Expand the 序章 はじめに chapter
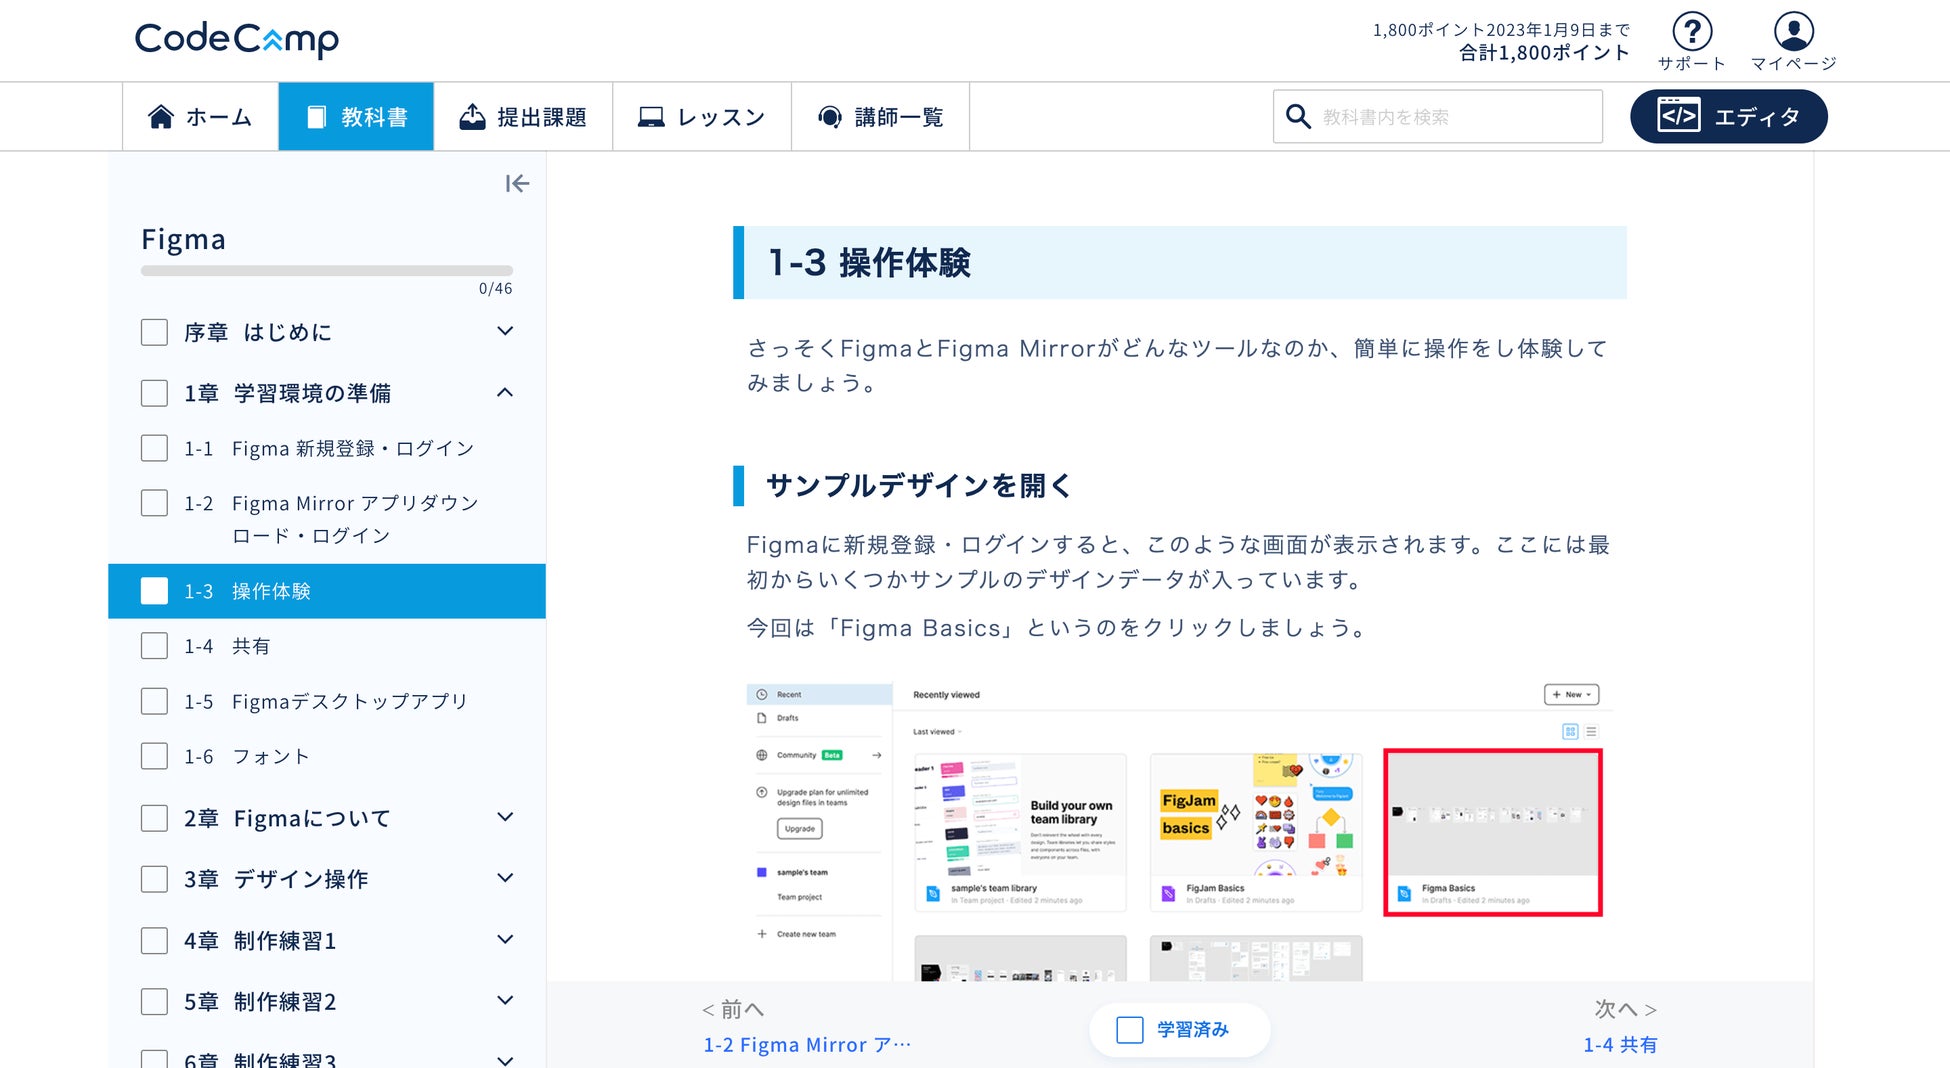The height and width of the screenshot is (1068, 1950). [x=505, y=331]
